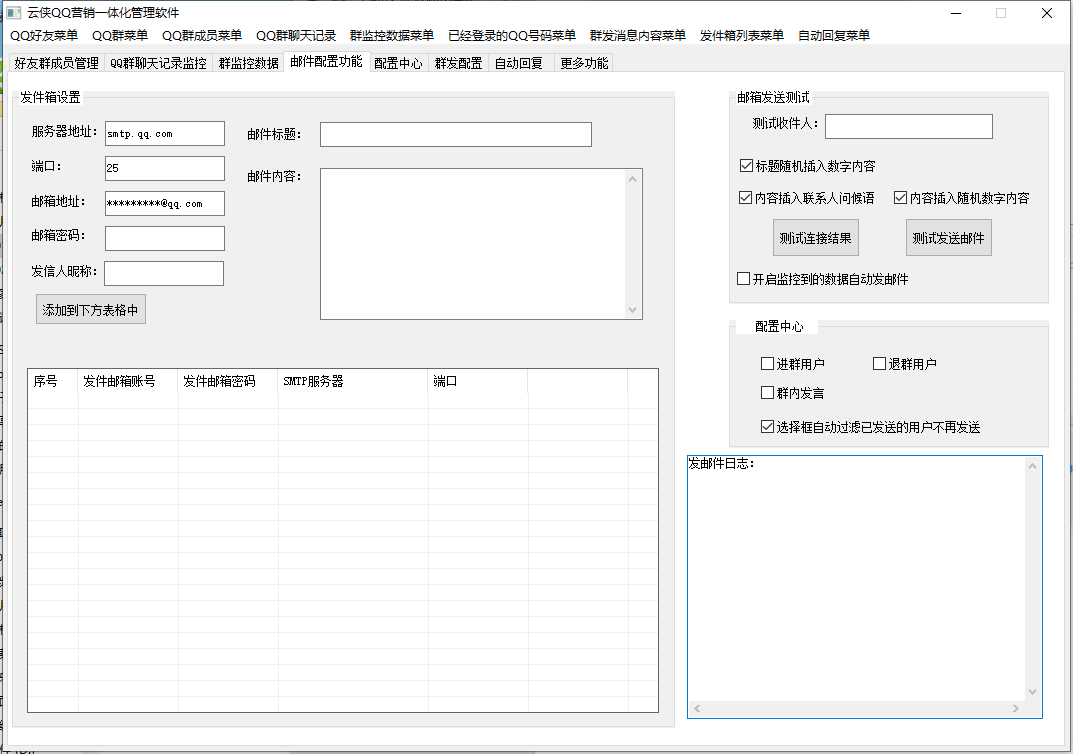Open the 已经登录的QQ号码菜单 menu

coord(512,36)
